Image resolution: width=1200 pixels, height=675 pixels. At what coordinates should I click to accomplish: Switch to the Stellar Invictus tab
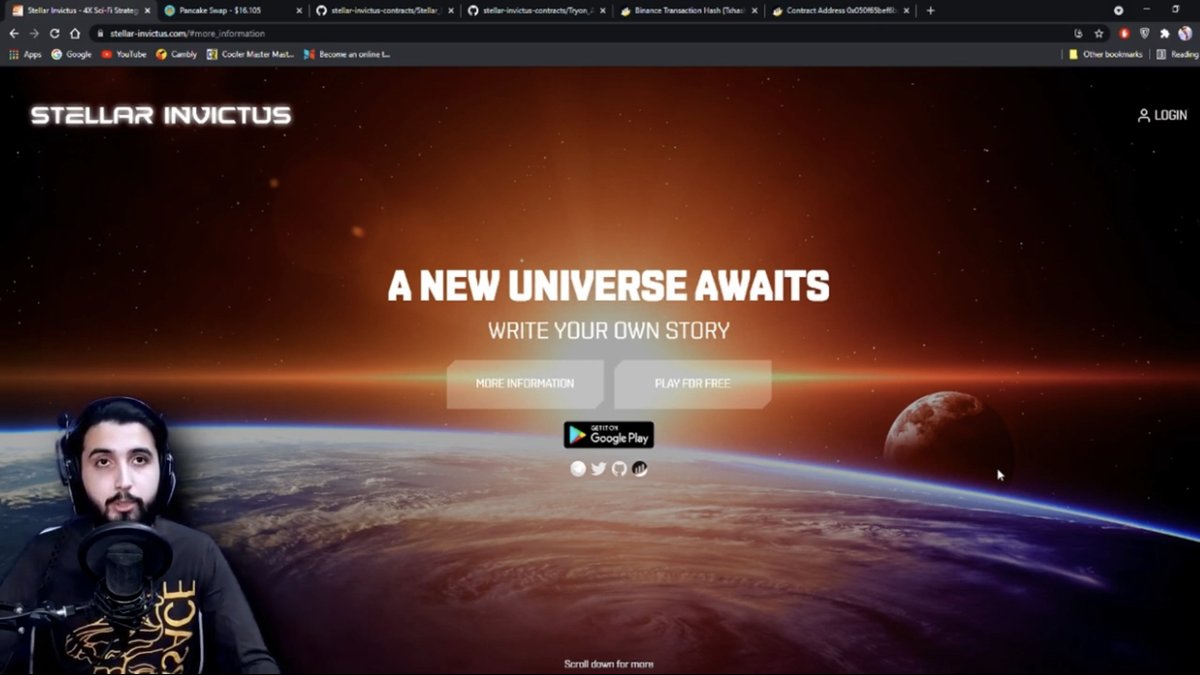80,10
